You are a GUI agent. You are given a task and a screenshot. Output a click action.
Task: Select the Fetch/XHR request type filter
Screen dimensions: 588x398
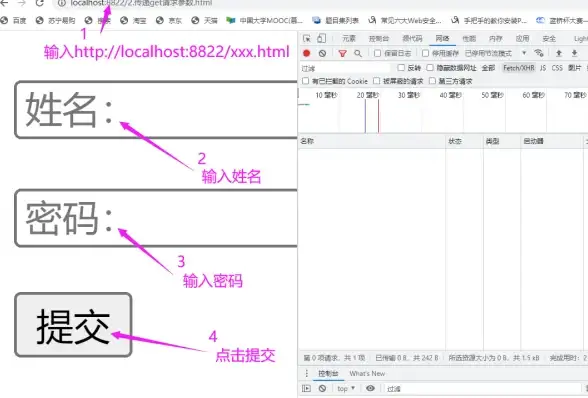click(519, 68)
